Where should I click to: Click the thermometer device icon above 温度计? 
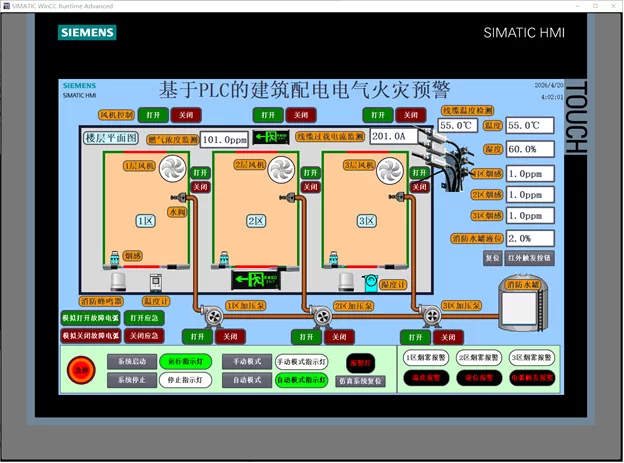pyautogui.click(x=156, y=283)
